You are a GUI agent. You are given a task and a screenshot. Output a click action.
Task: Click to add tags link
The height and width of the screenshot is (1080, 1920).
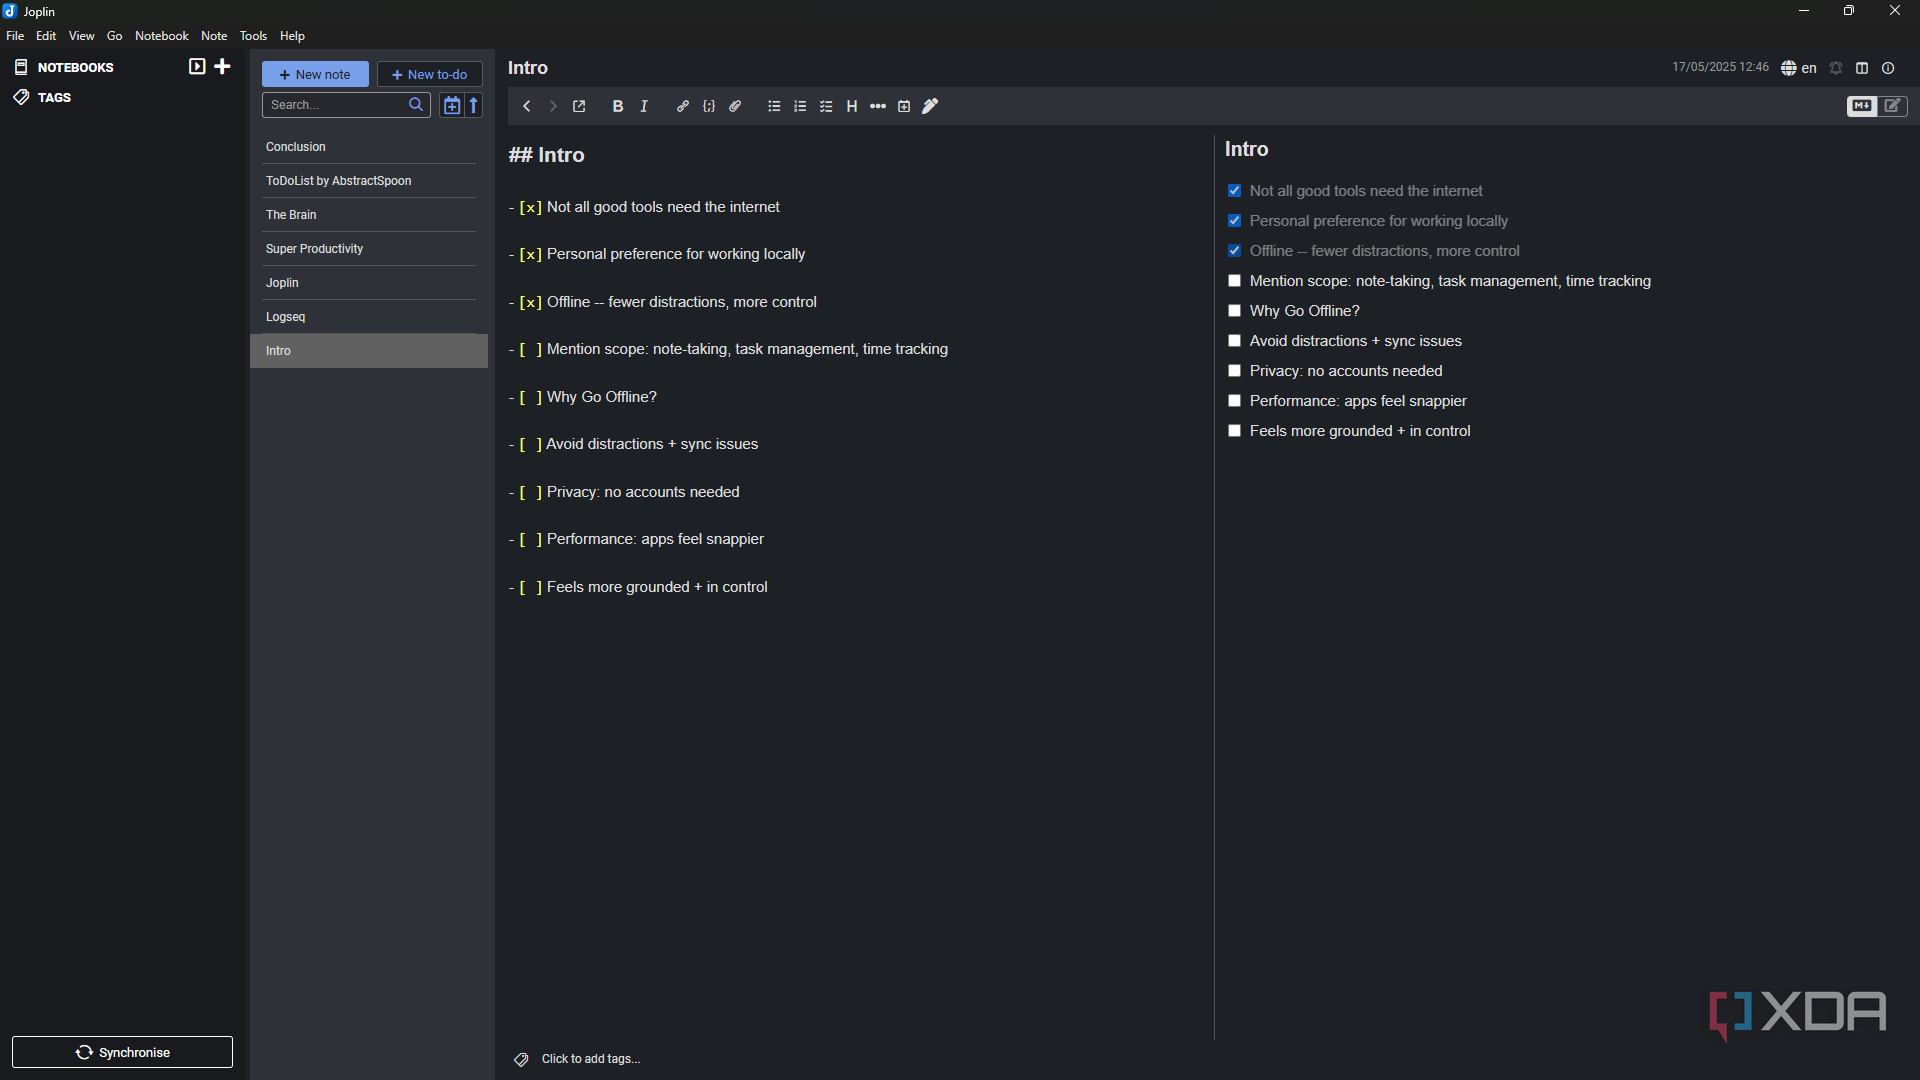[x=590, y=1059]
